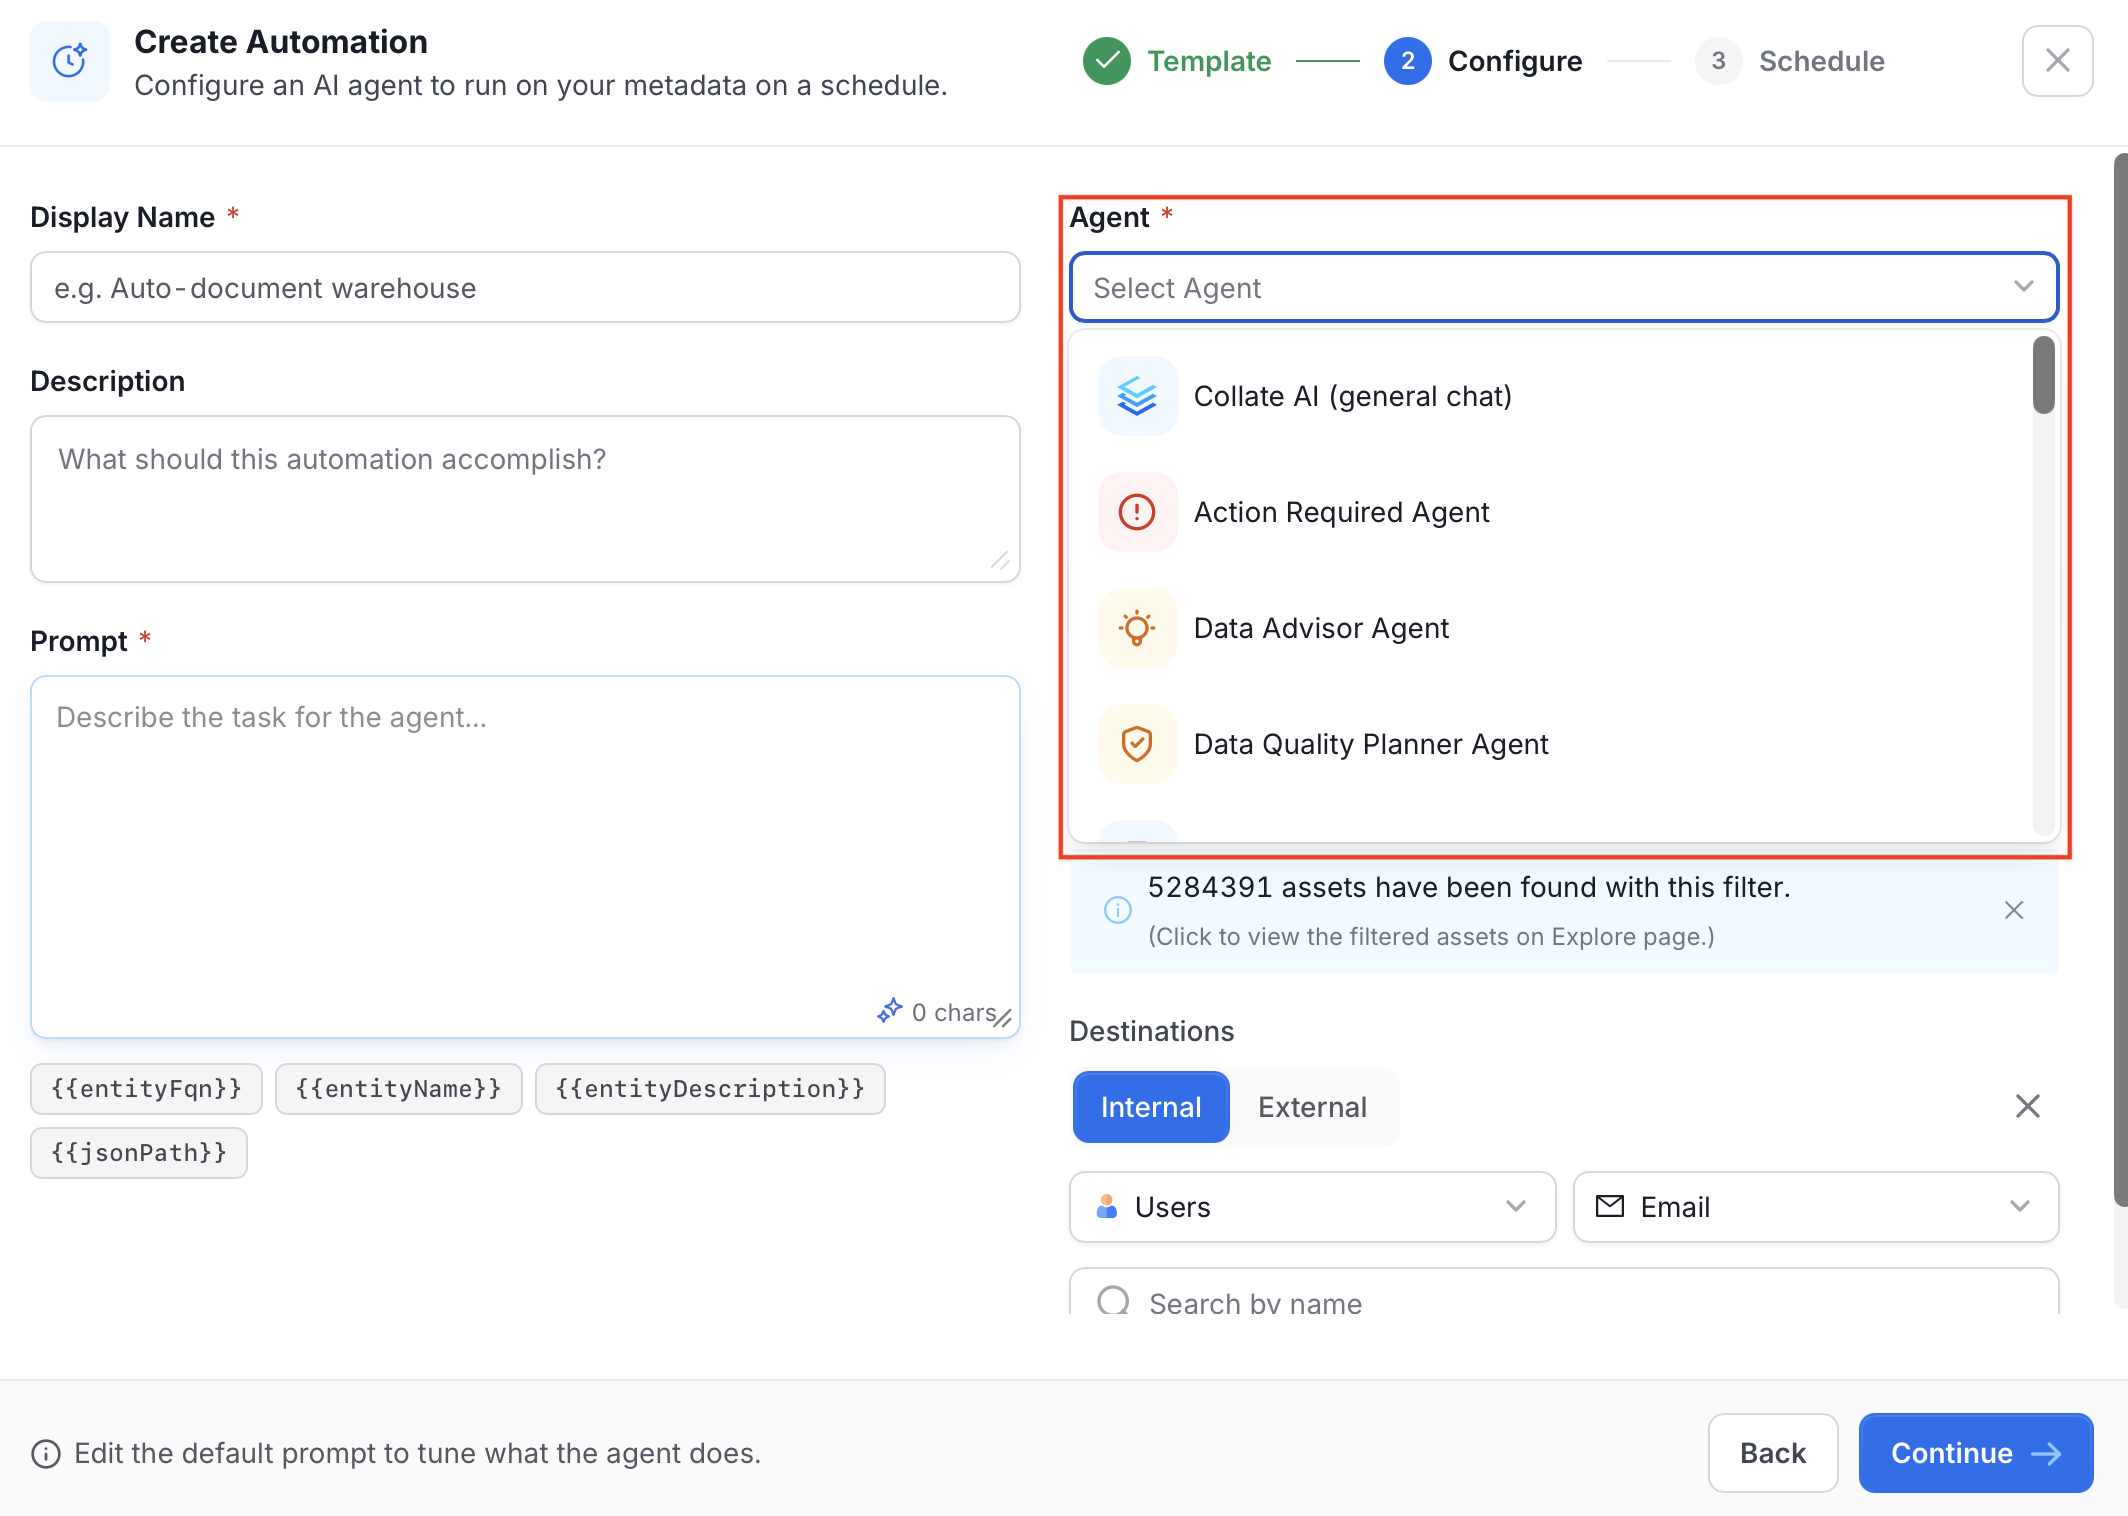This screenshot has width=2128, height=1516.
Task: Insert the {{jsonPath}} variable chip
Action: pyautogui.click(x=139, y=1153)
